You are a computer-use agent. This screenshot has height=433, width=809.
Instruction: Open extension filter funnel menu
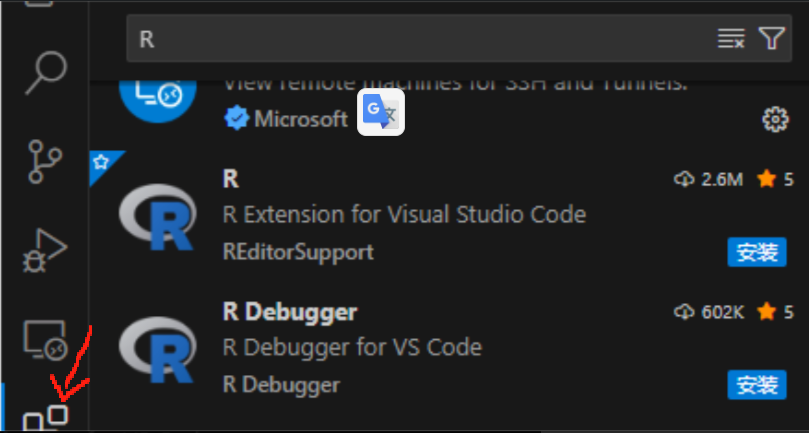771,38
